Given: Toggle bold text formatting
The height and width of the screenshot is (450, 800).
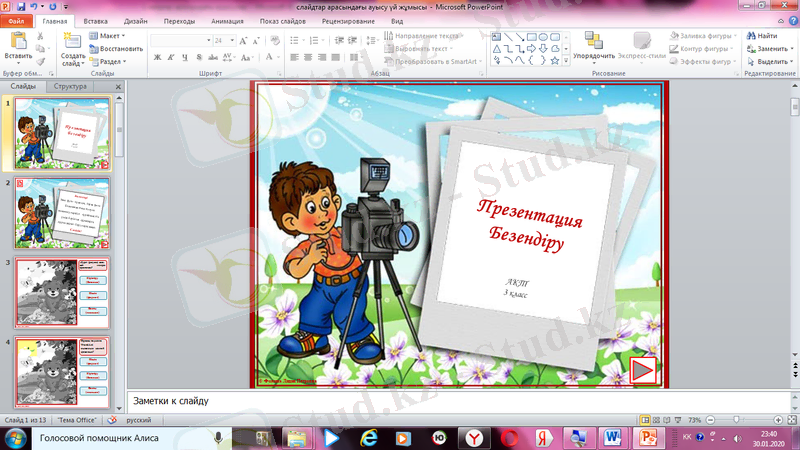Looking at the screenshot, I should click(157, 57).
